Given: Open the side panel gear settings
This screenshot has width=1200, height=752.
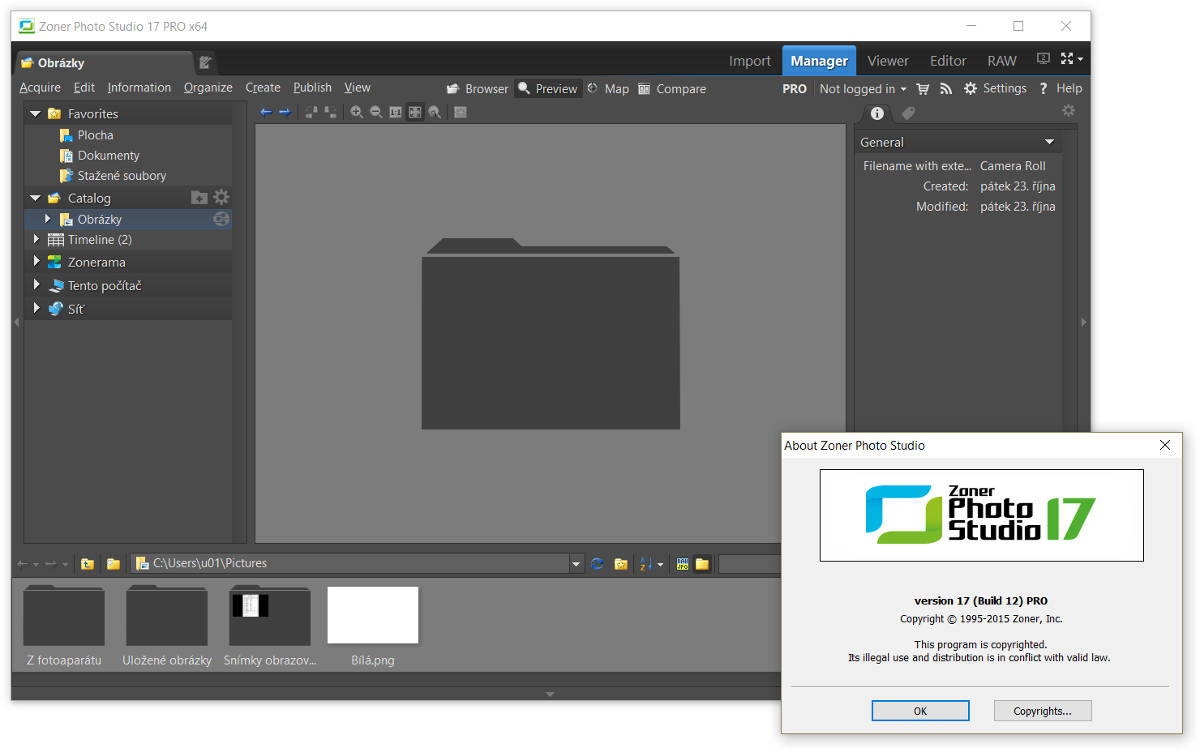Looking at the screenshot, I should click(x=1068, y=111).
